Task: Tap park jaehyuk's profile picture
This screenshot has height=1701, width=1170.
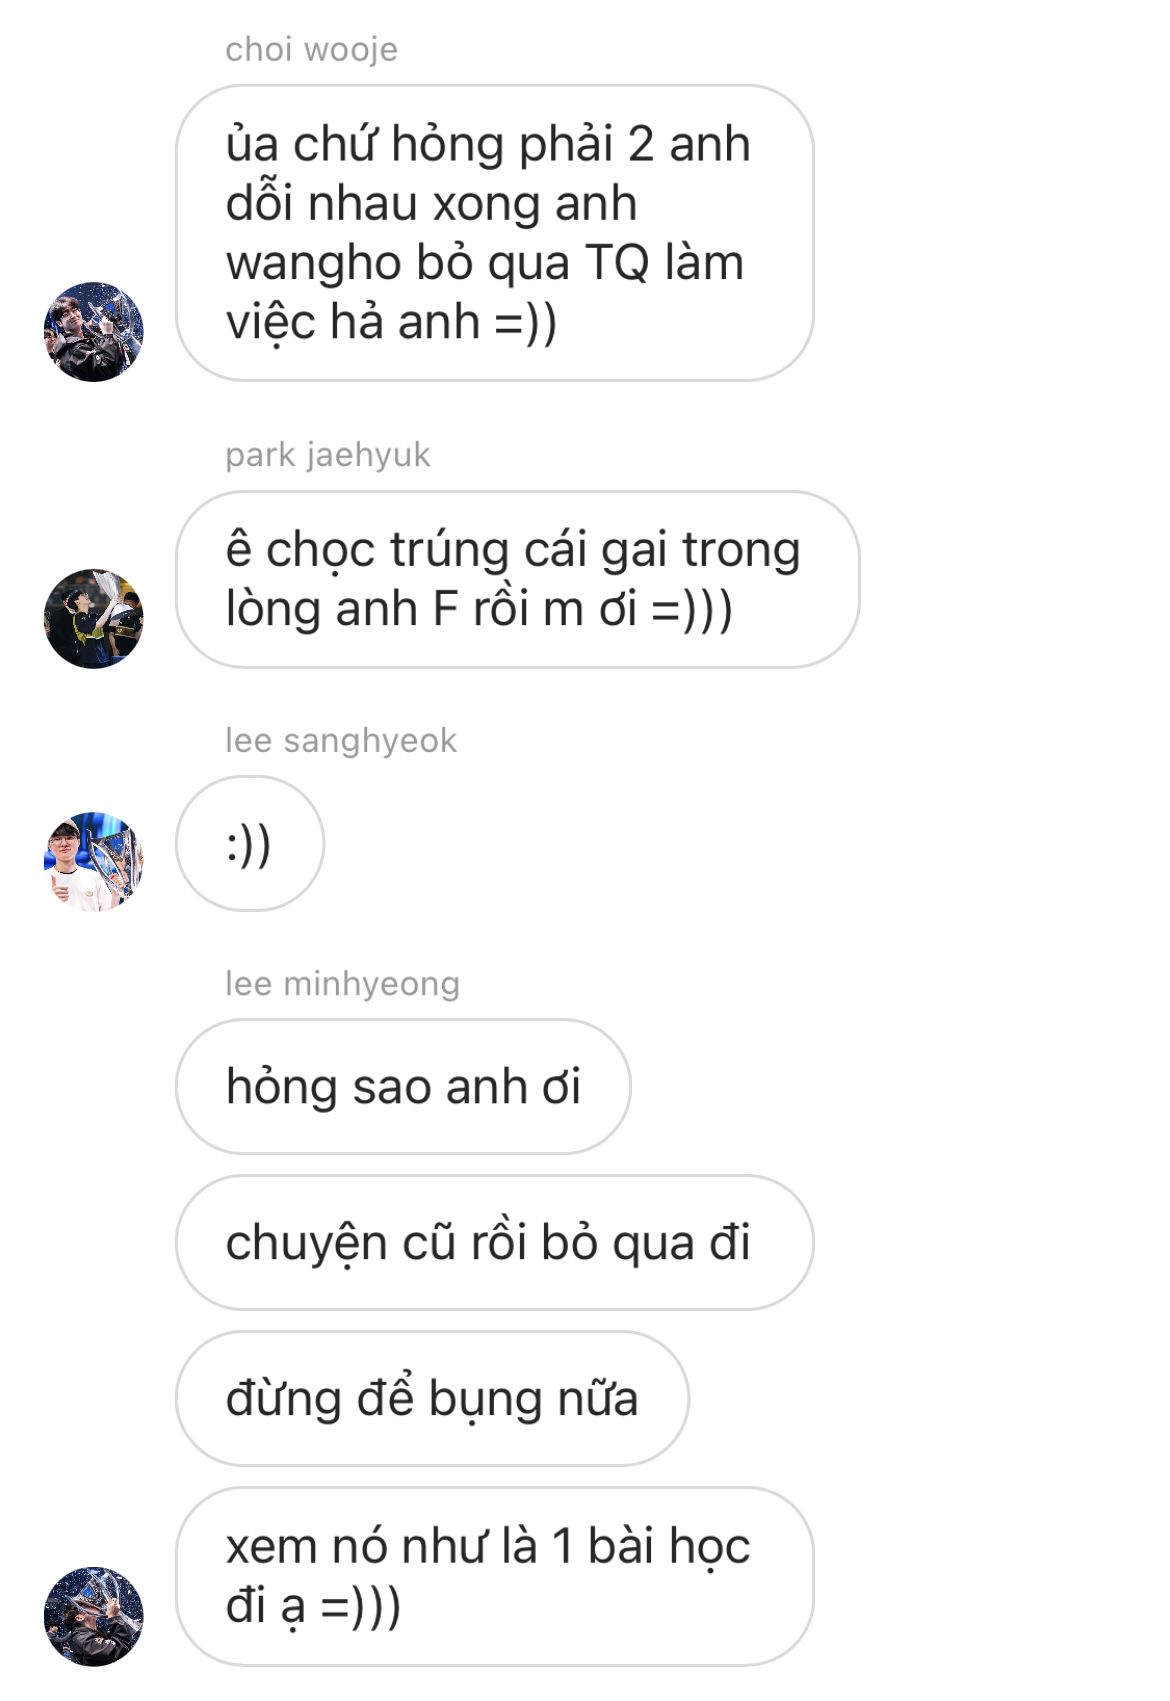Action: coord(94,619)
